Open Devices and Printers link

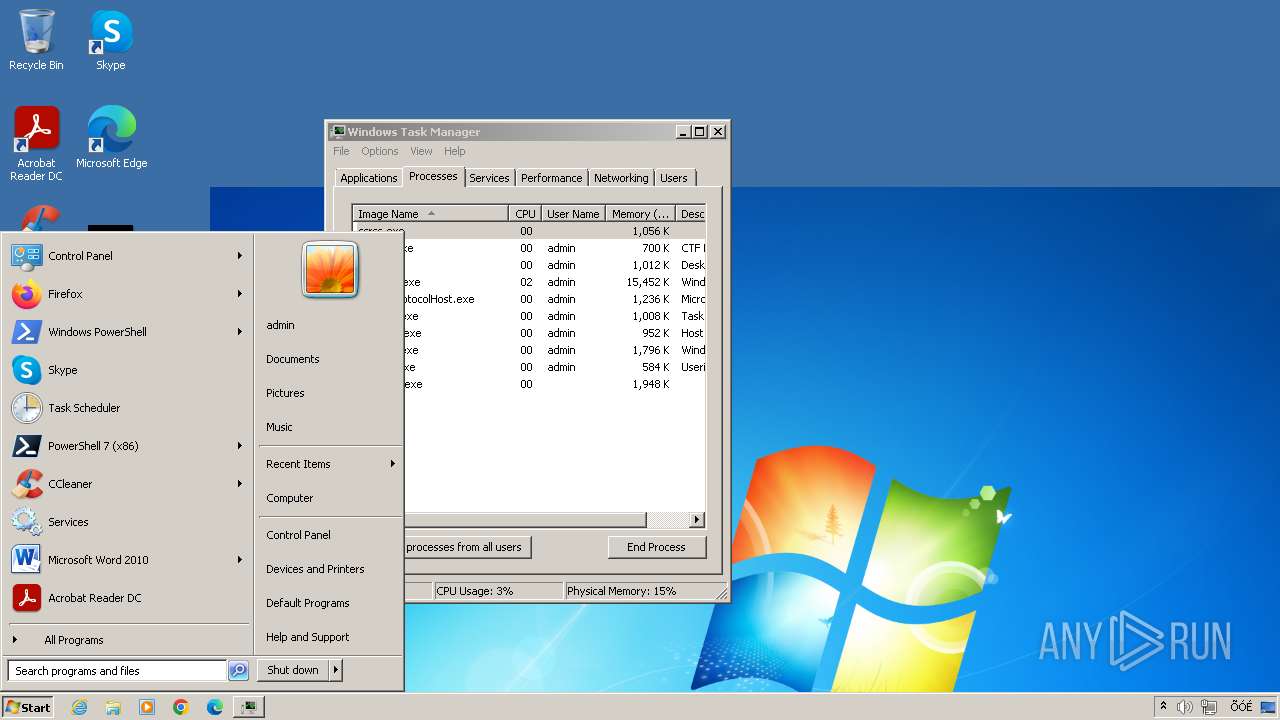click(315, 569)
